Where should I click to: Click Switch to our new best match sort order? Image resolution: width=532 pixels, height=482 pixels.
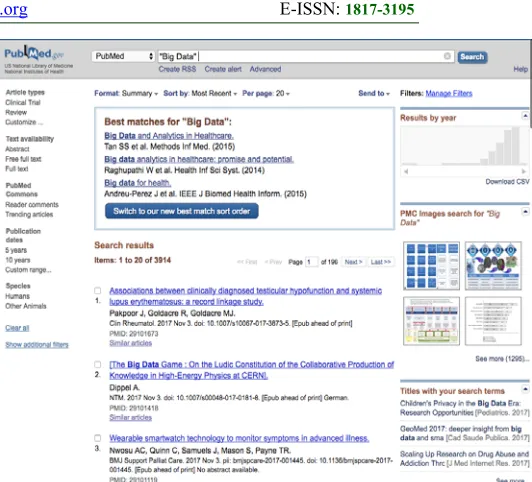pos(182,211)
